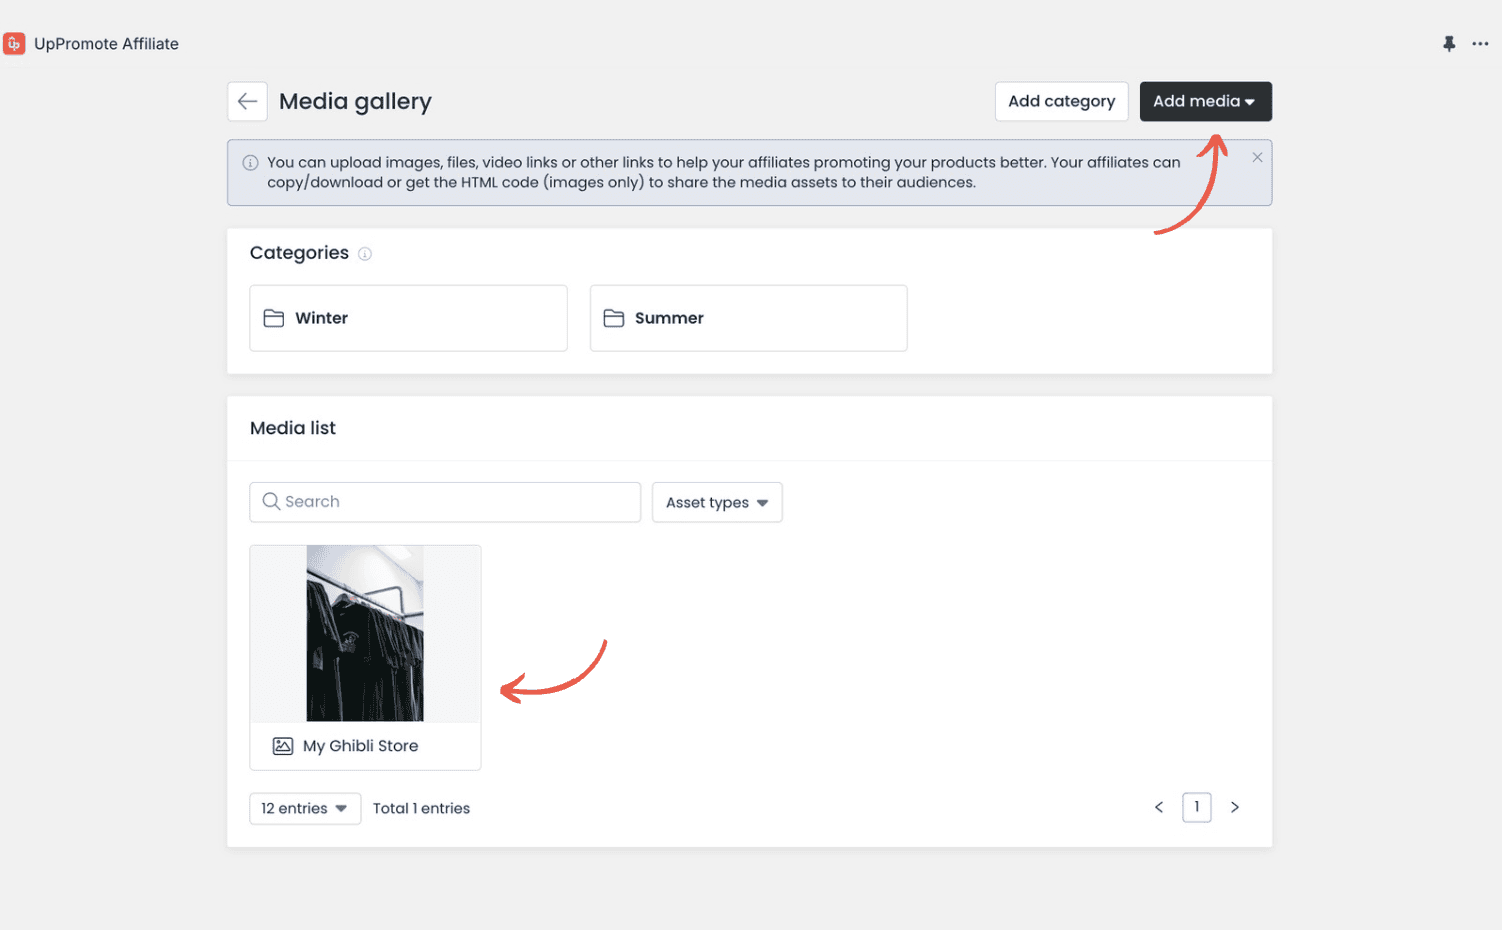Open the Winter category
Image resolution: width=1502 pixels, height=930 pixels.
click(408, 318)
